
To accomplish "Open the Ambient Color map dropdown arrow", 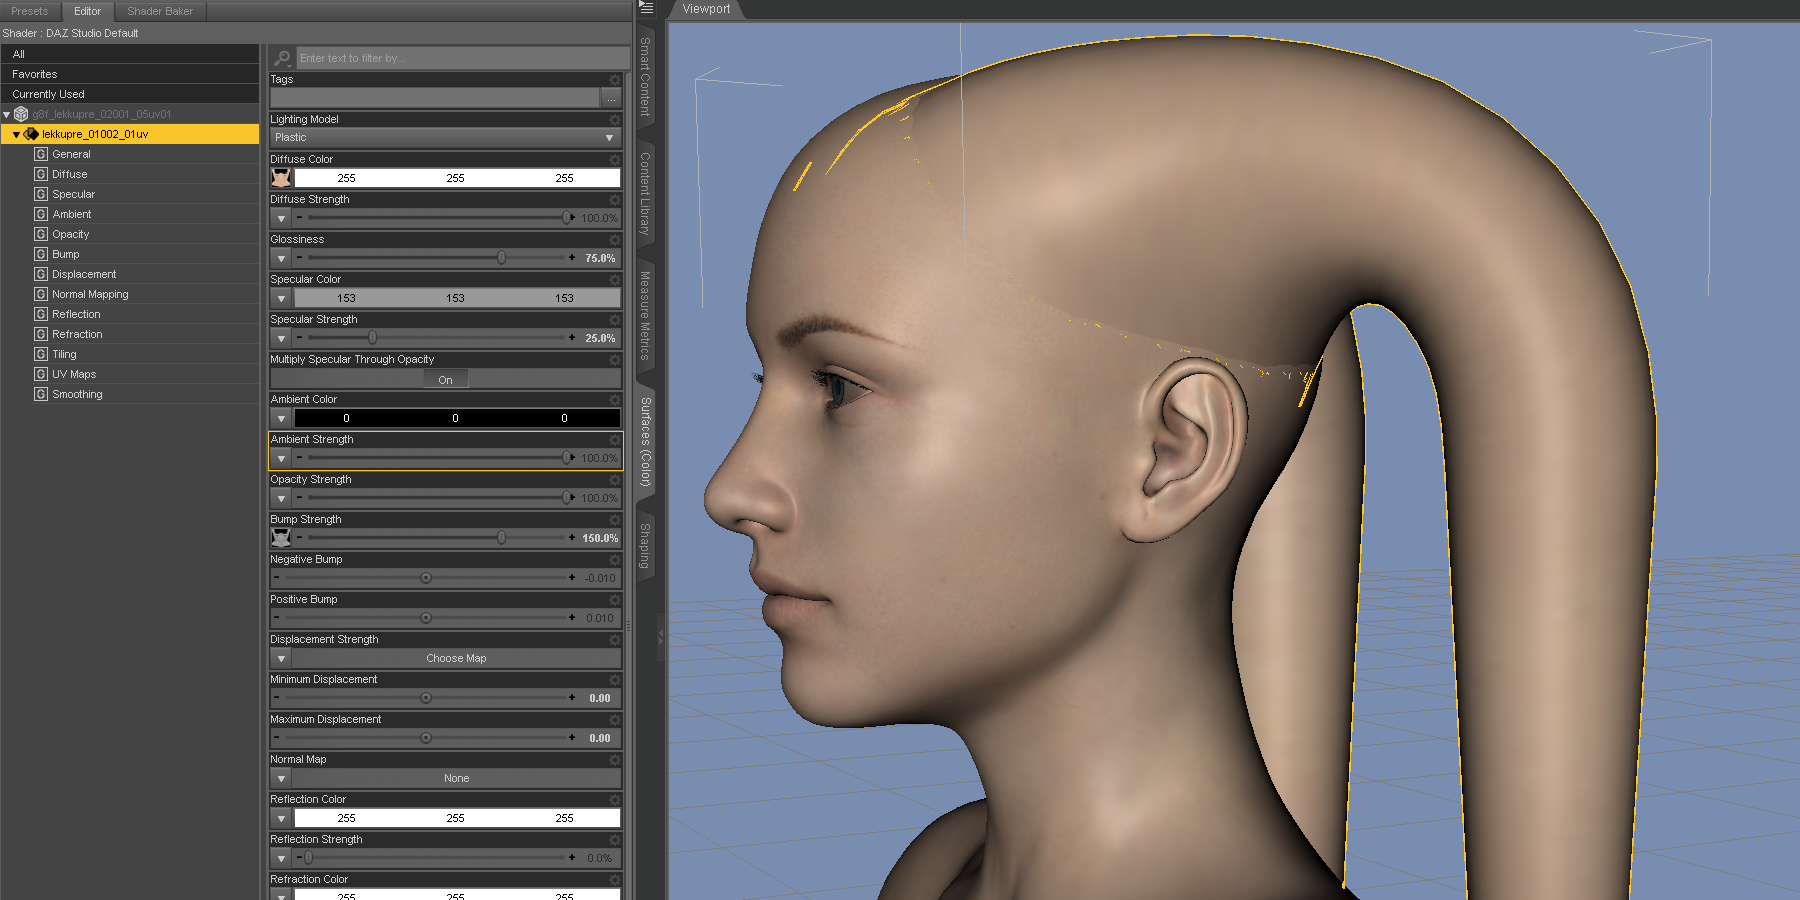I will (281, 418).
